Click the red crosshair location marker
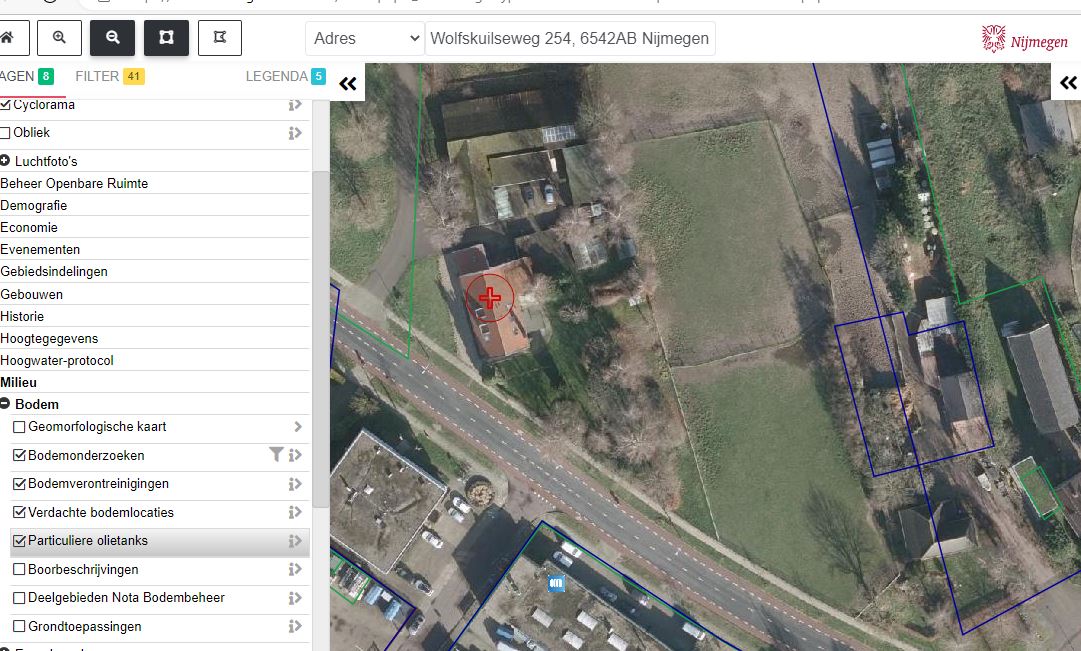The height and width of the screenshot is (651, 1081). [490, 297]
